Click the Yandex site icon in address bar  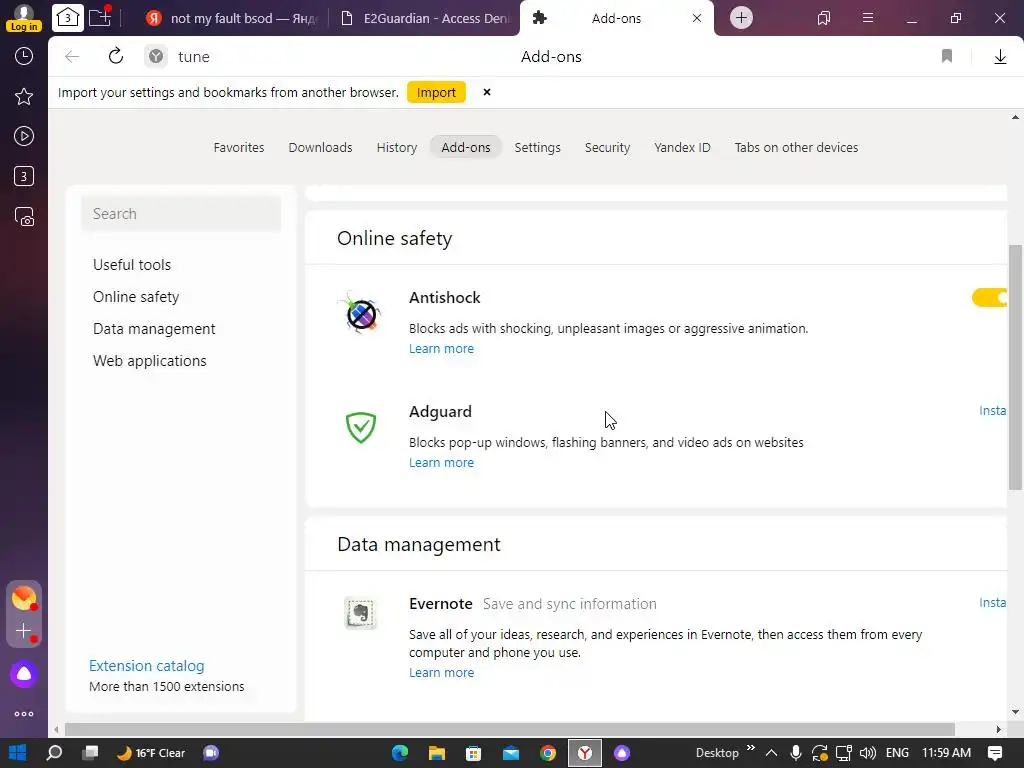[155, 57]
